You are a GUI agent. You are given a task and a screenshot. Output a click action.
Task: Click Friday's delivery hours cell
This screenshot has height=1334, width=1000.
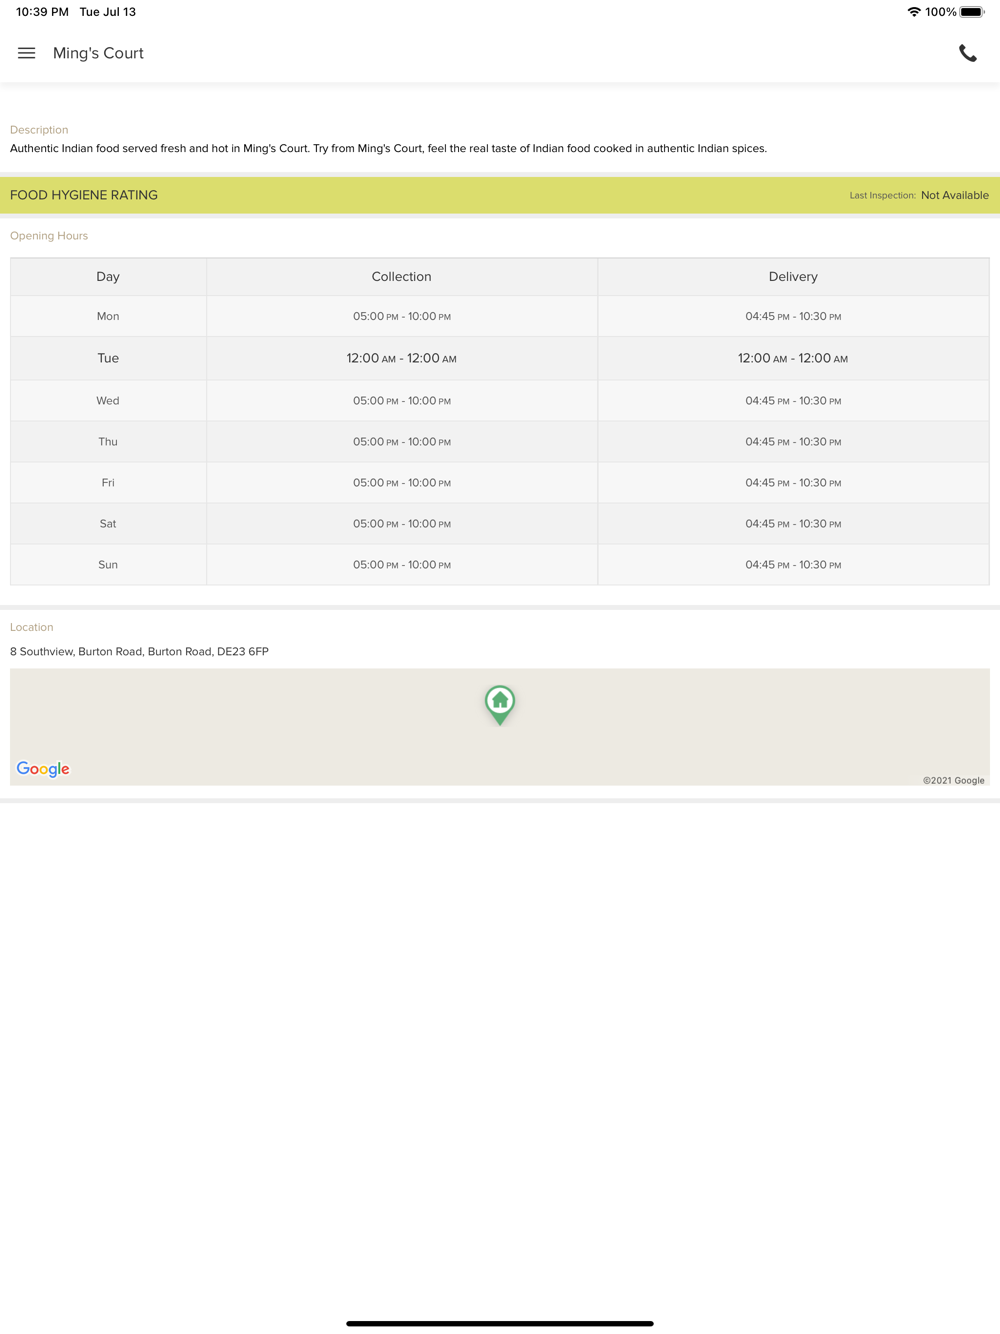coord(793,483)
